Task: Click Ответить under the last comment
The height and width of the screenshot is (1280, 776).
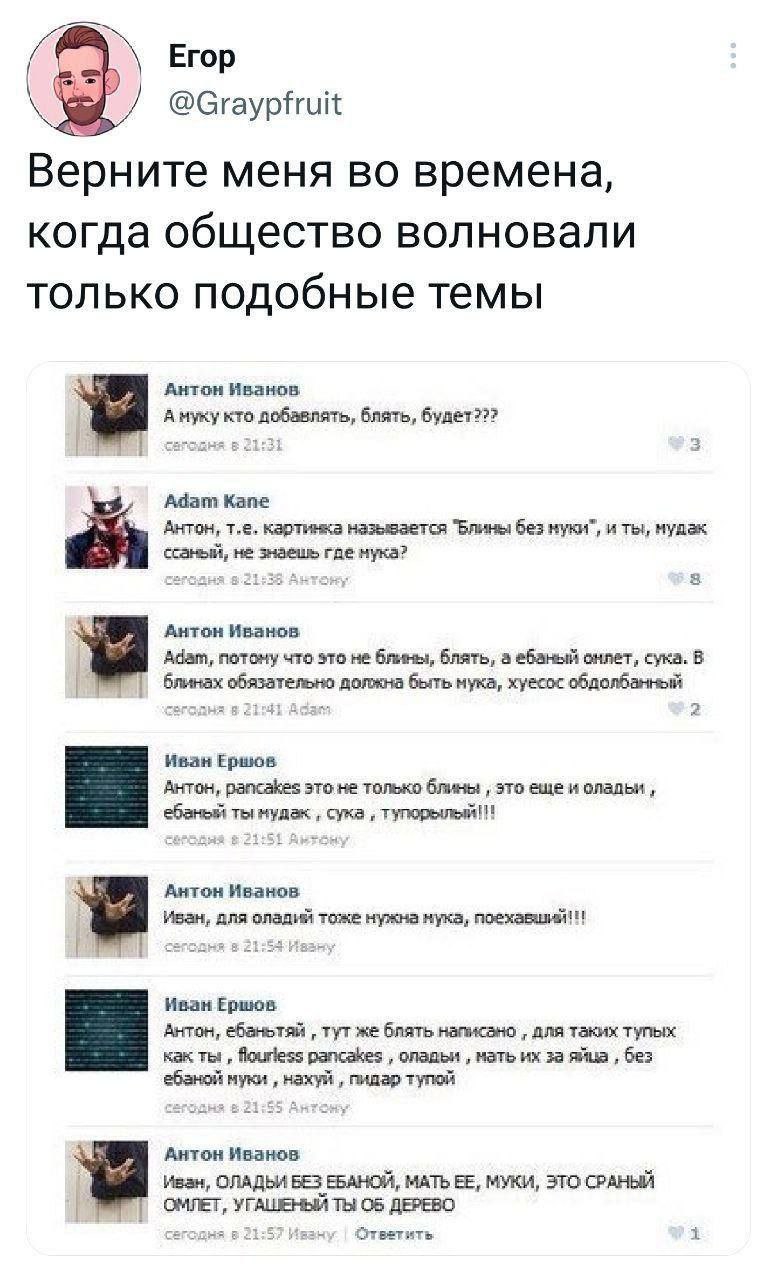Action: (x=398, y=1232)
